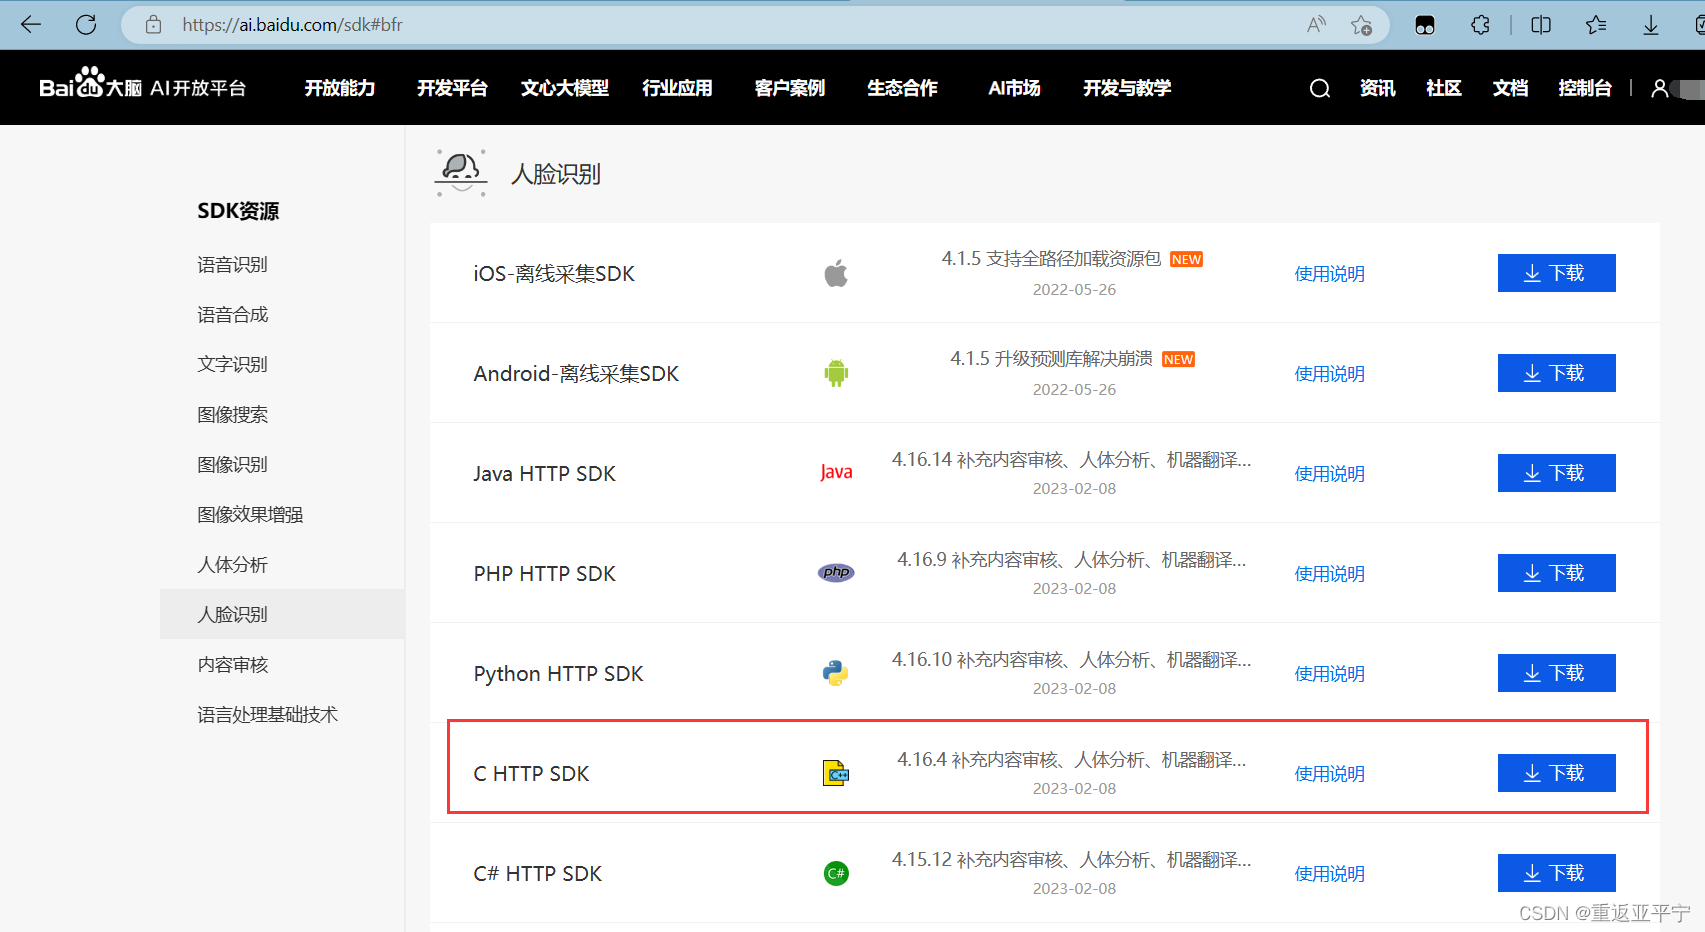Click 使用说明 for C HTTP SDK

pos(1329,772)
